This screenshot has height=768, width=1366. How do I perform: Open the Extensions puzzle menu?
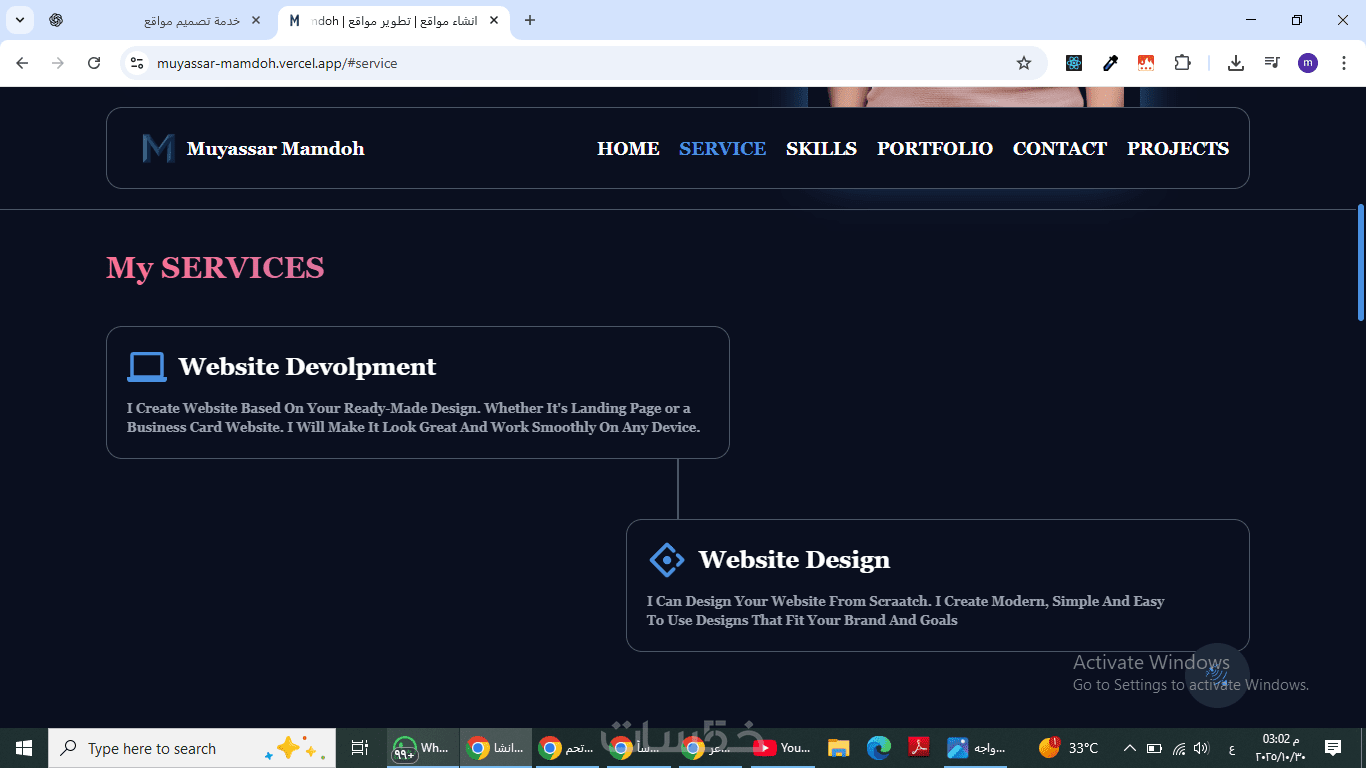(1182, 63)
